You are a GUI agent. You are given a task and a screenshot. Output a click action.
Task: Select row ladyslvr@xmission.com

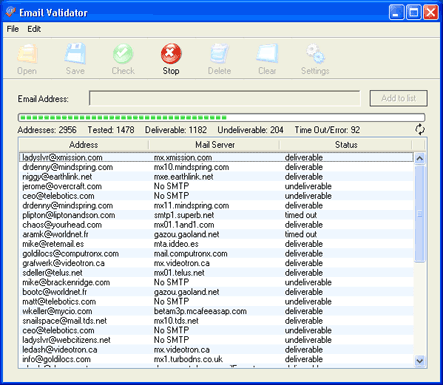[216, 157]
